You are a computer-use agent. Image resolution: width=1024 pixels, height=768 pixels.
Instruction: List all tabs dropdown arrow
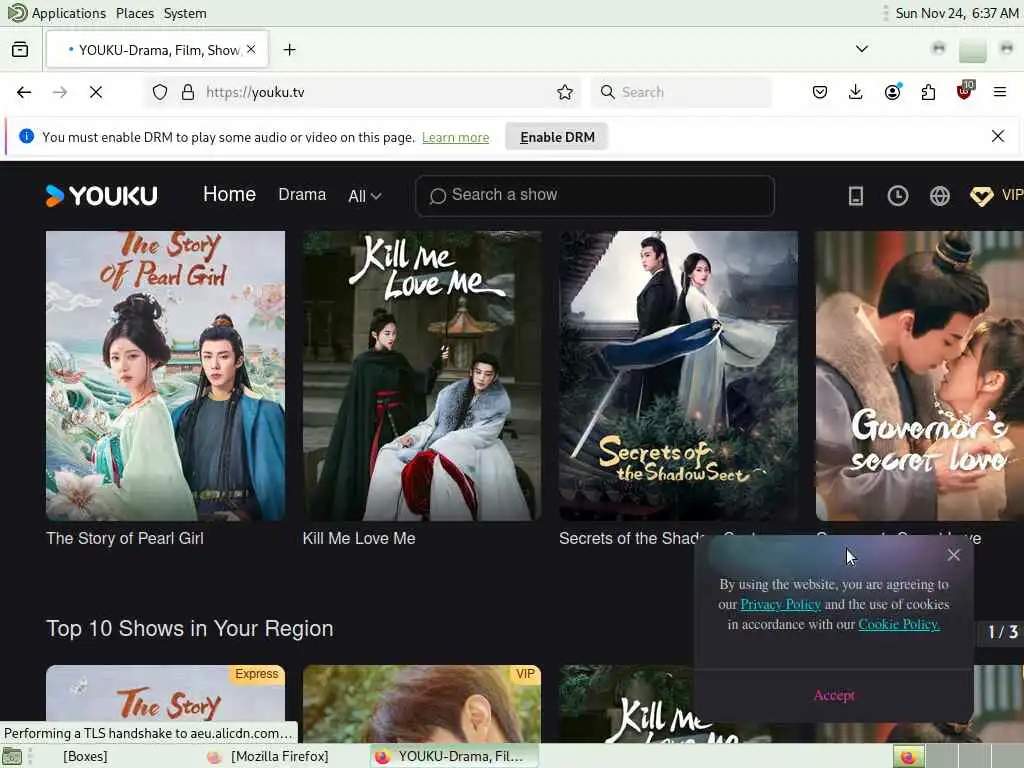pos(862,49)
